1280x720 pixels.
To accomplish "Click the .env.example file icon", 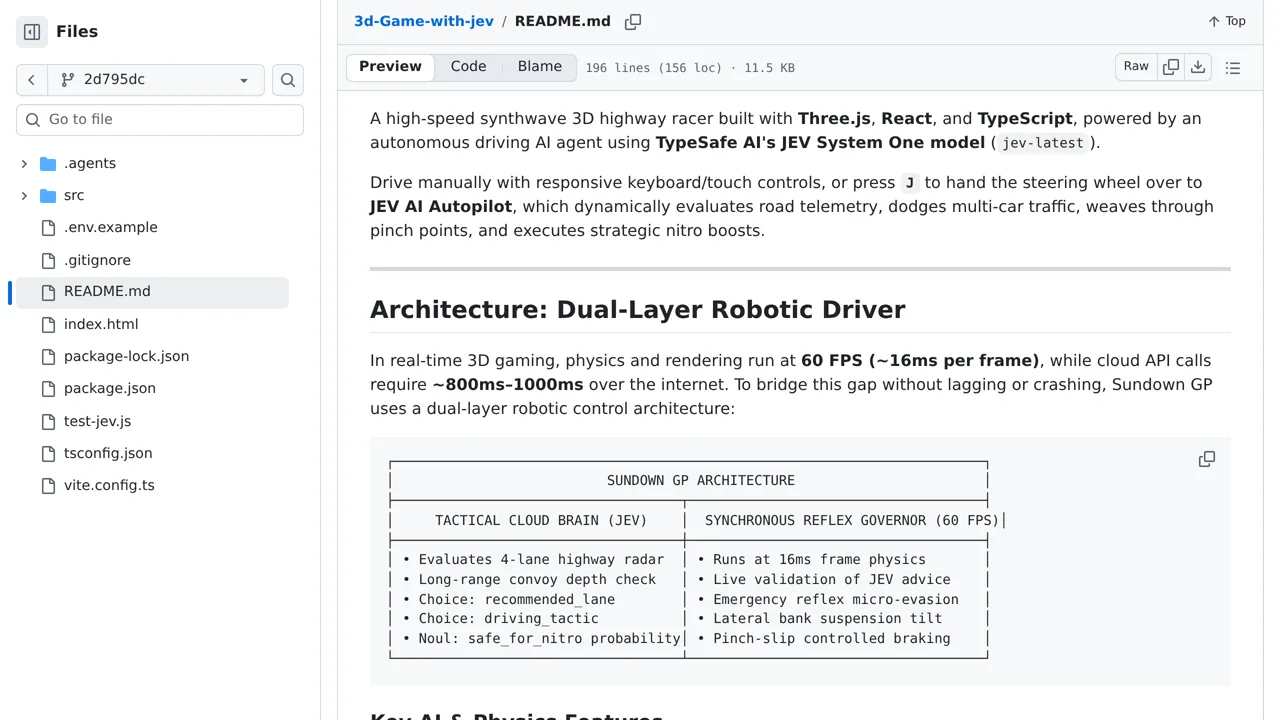I will (x=48, y=228).
